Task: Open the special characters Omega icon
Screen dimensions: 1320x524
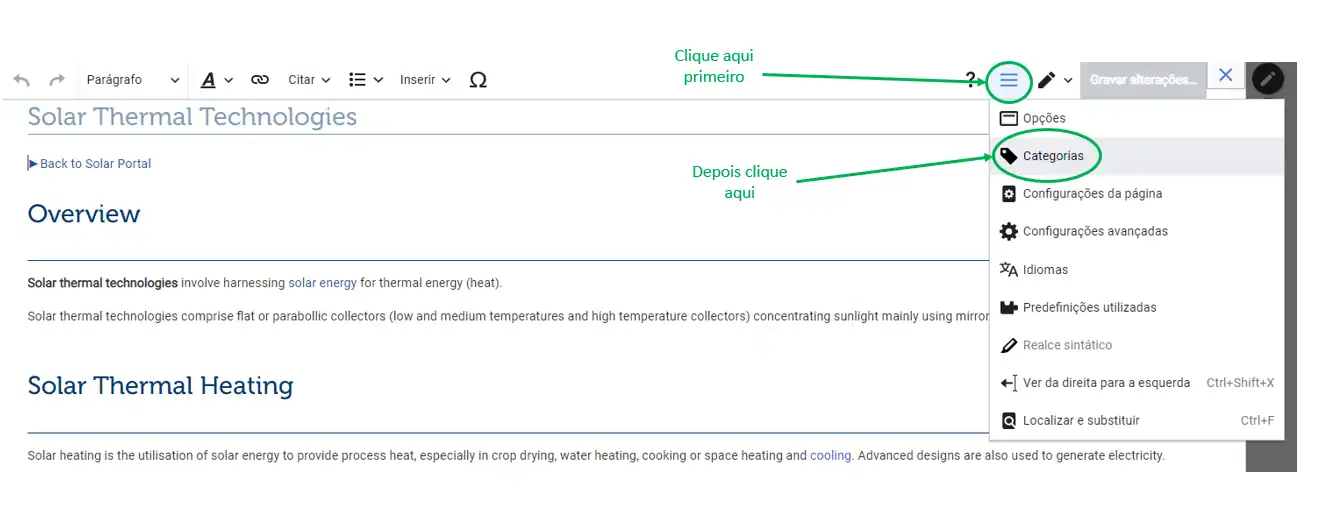Action: point(478,80)
